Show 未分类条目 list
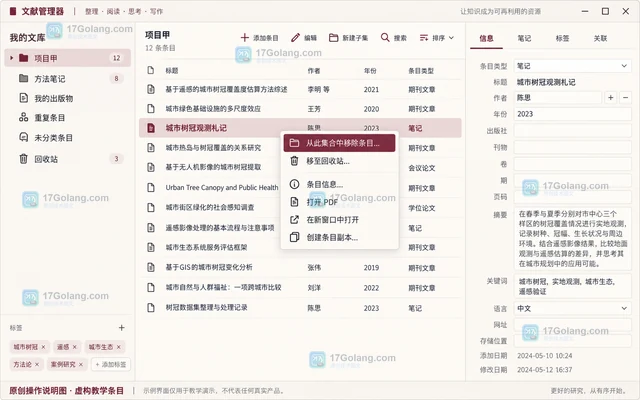The width and height of the screenshot is (640, 400). [x=67, y=138]
